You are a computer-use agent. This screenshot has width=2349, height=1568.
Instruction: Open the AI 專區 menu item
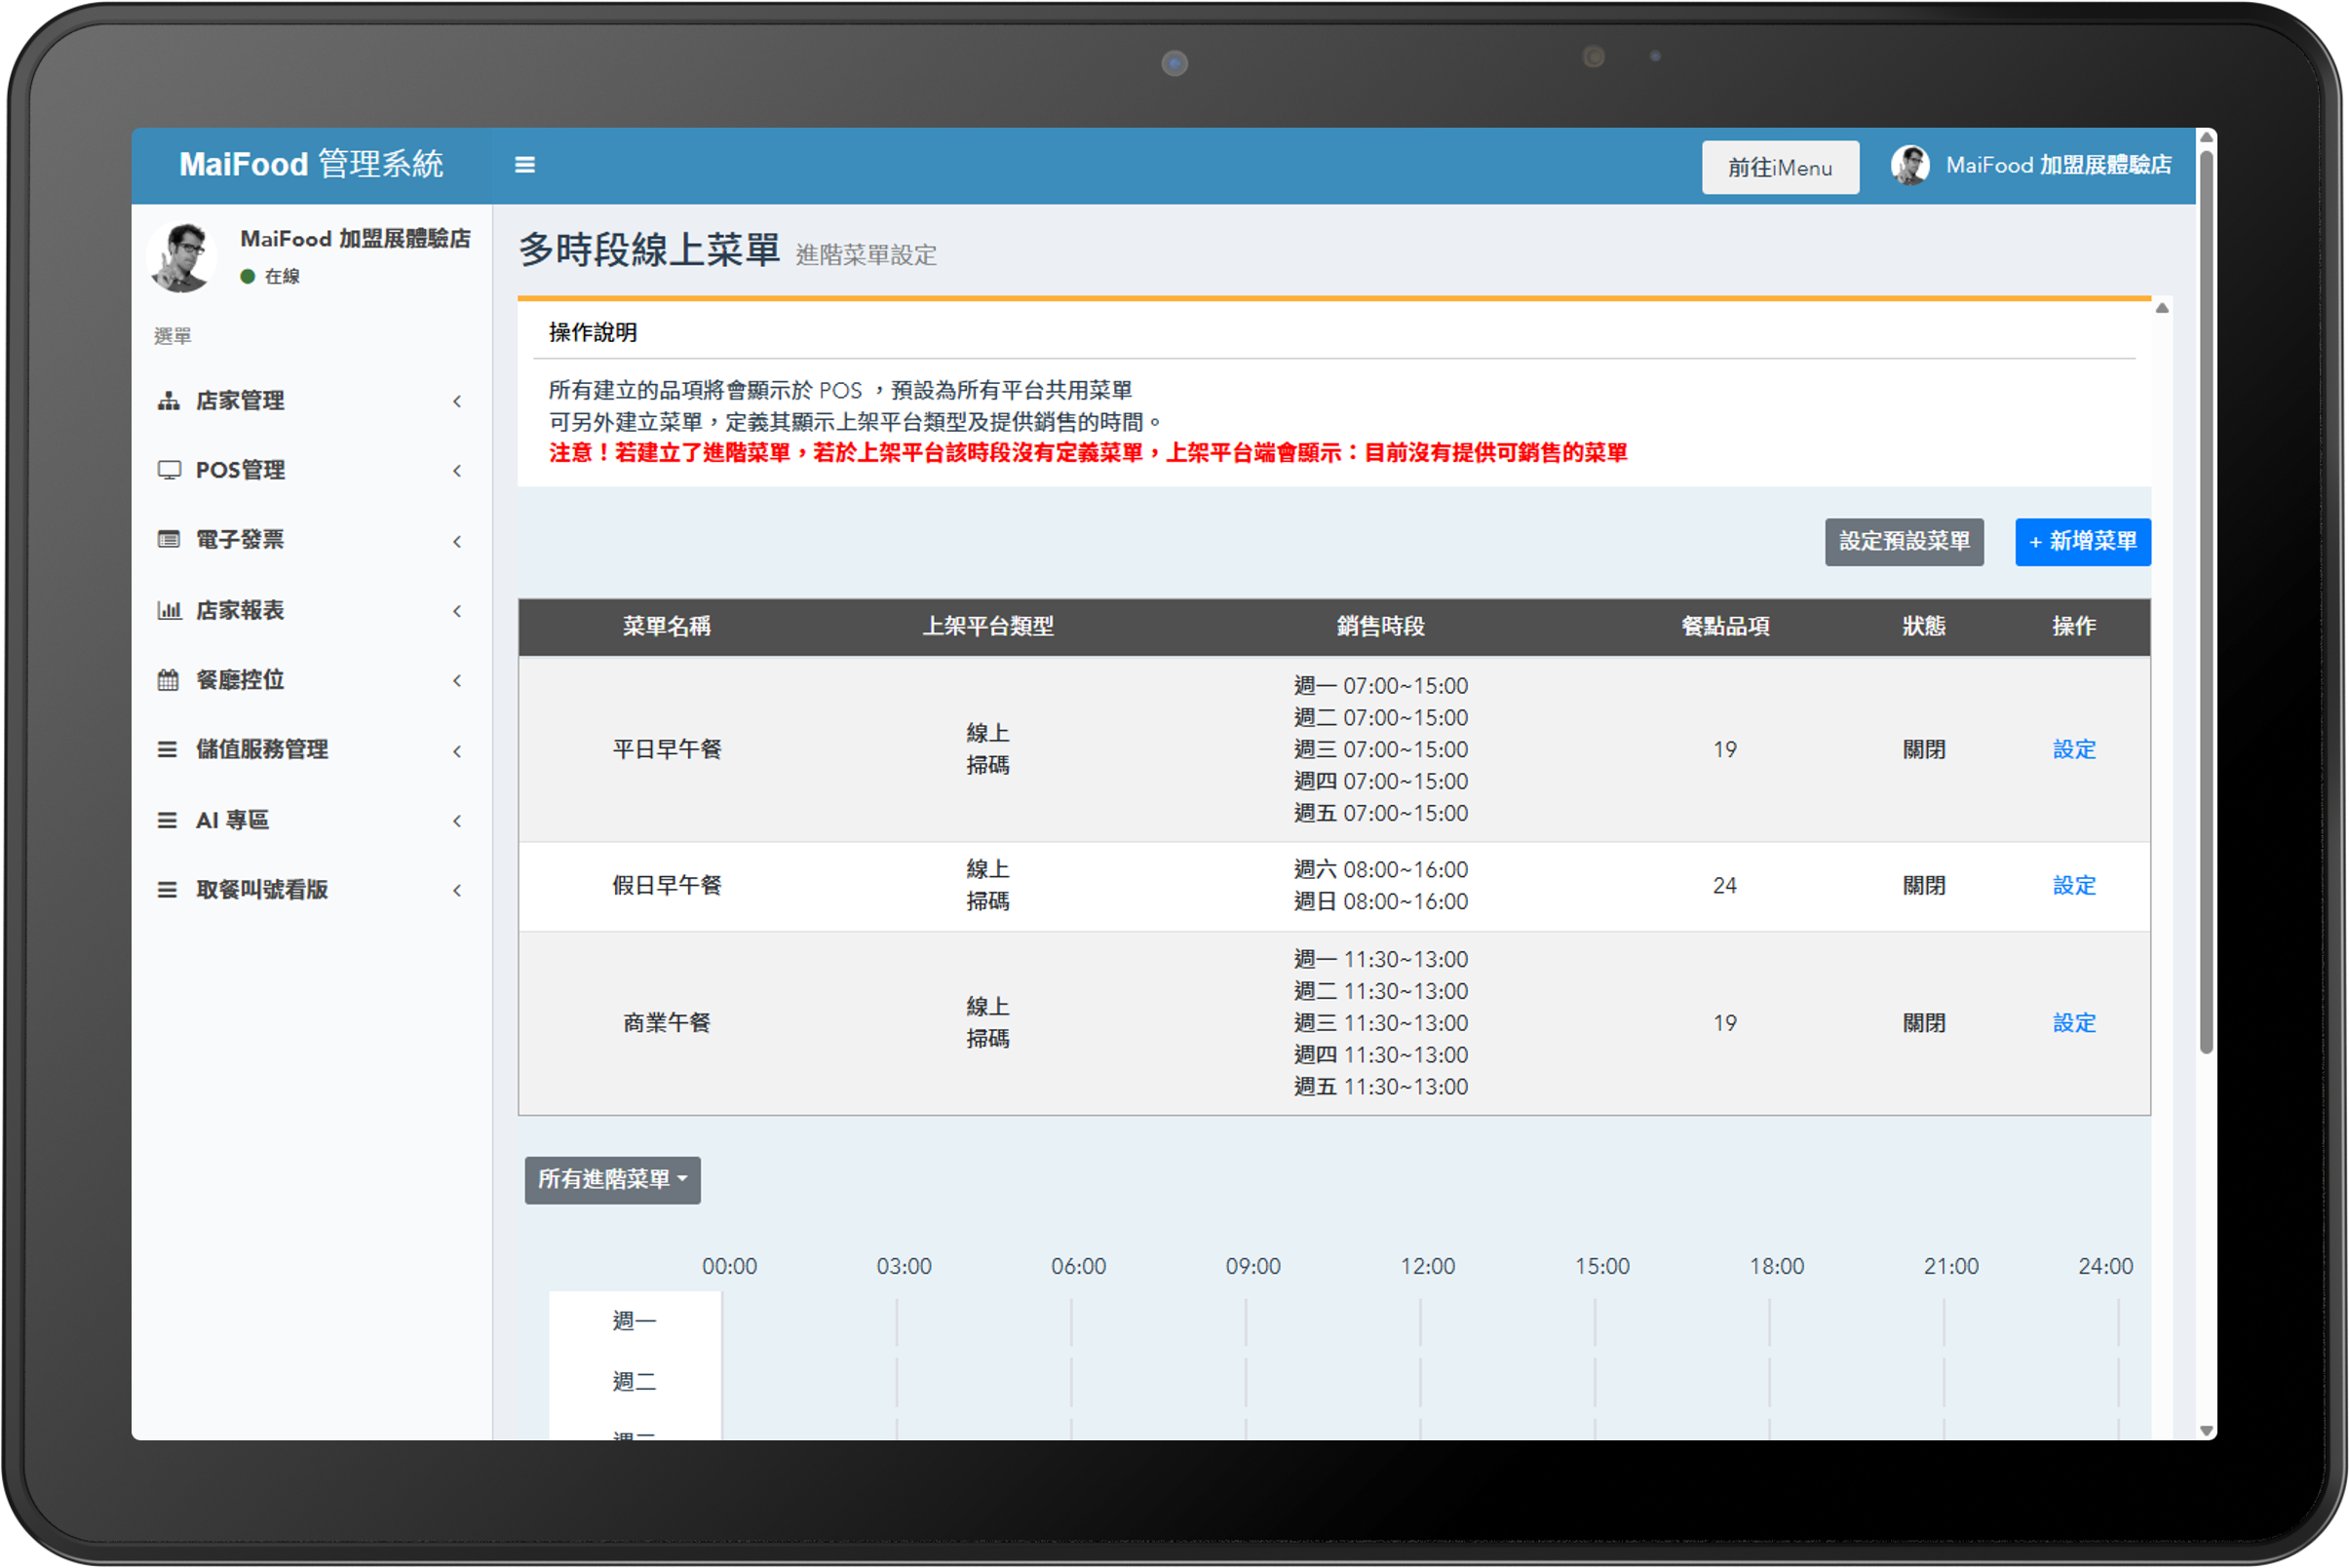click(232, 821)
